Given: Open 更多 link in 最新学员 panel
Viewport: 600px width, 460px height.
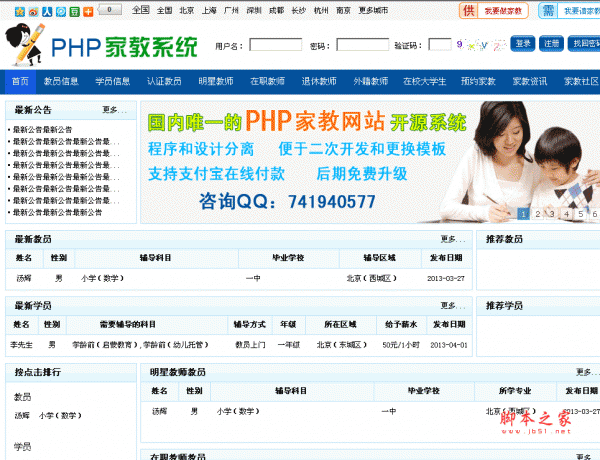Looking at the screenshot, I should pyautogui.click(x=453, y=306).
